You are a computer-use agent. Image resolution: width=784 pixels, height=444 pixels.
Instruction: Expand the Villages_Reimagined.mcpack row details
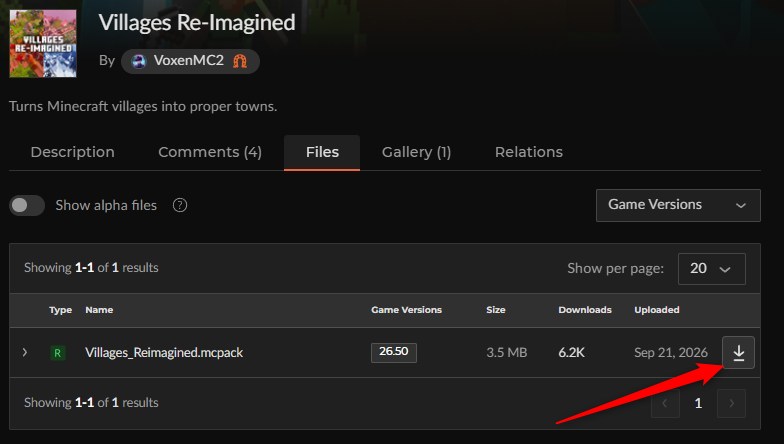click(x=24, y=352)
